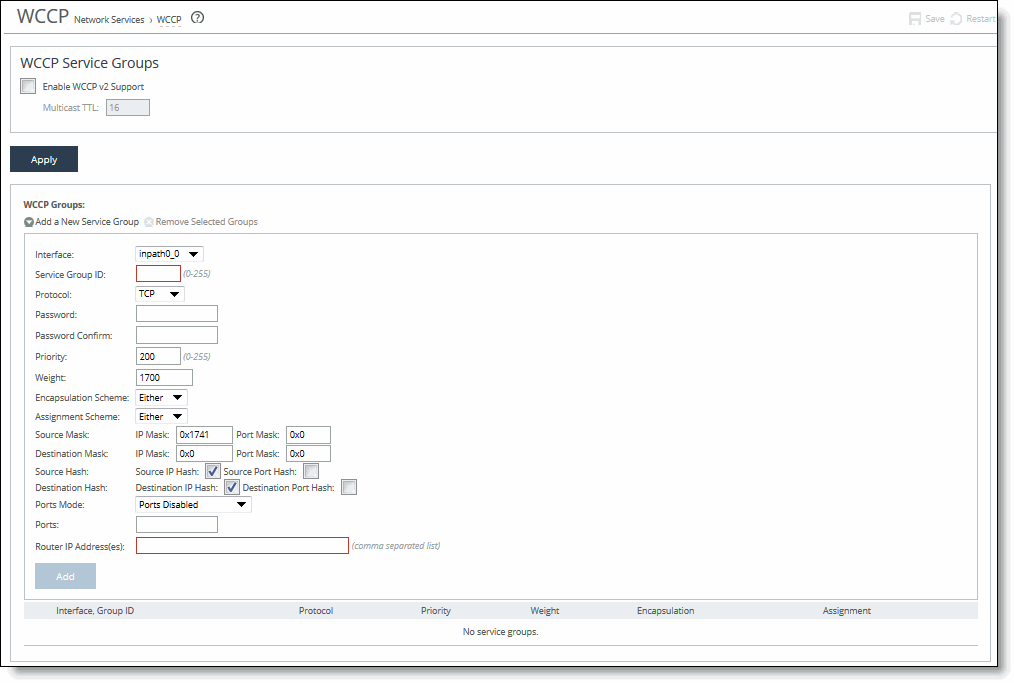Viewport: 1014px width, 683px height.
Task: Click the Apply button
Action: click(43, 158)
